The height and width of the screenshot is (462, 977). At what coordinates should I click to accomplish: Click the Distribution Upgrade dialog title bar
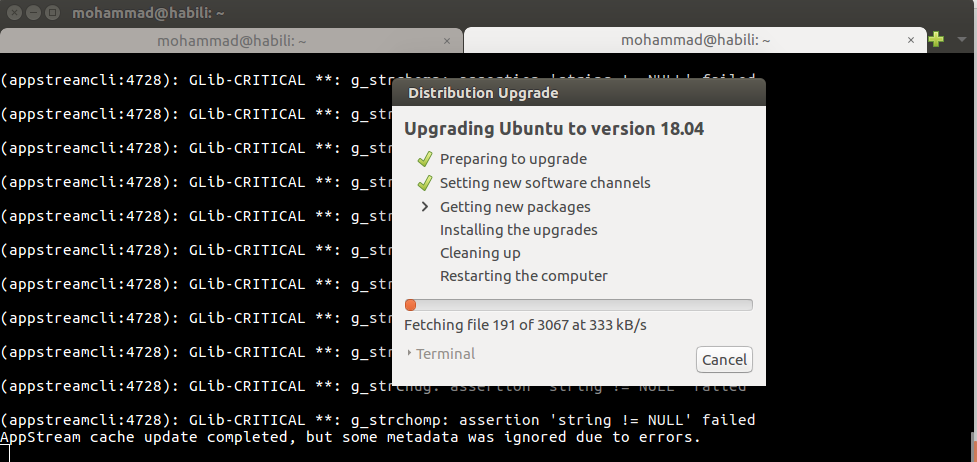578,93
